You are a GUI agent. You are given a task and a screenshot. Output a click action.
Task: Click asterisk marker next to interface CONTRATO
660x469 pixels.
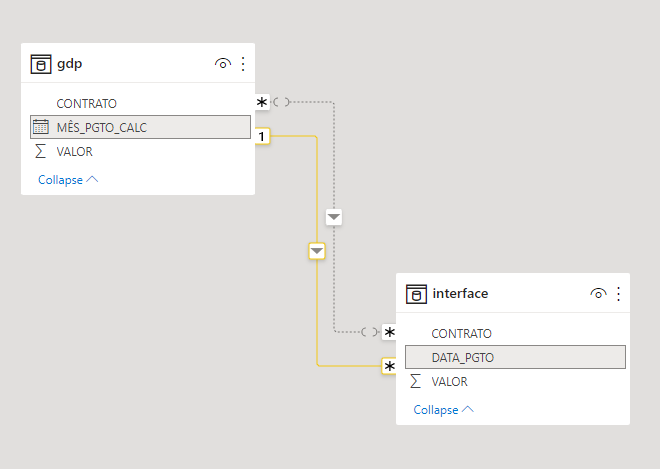click(389, 332)
